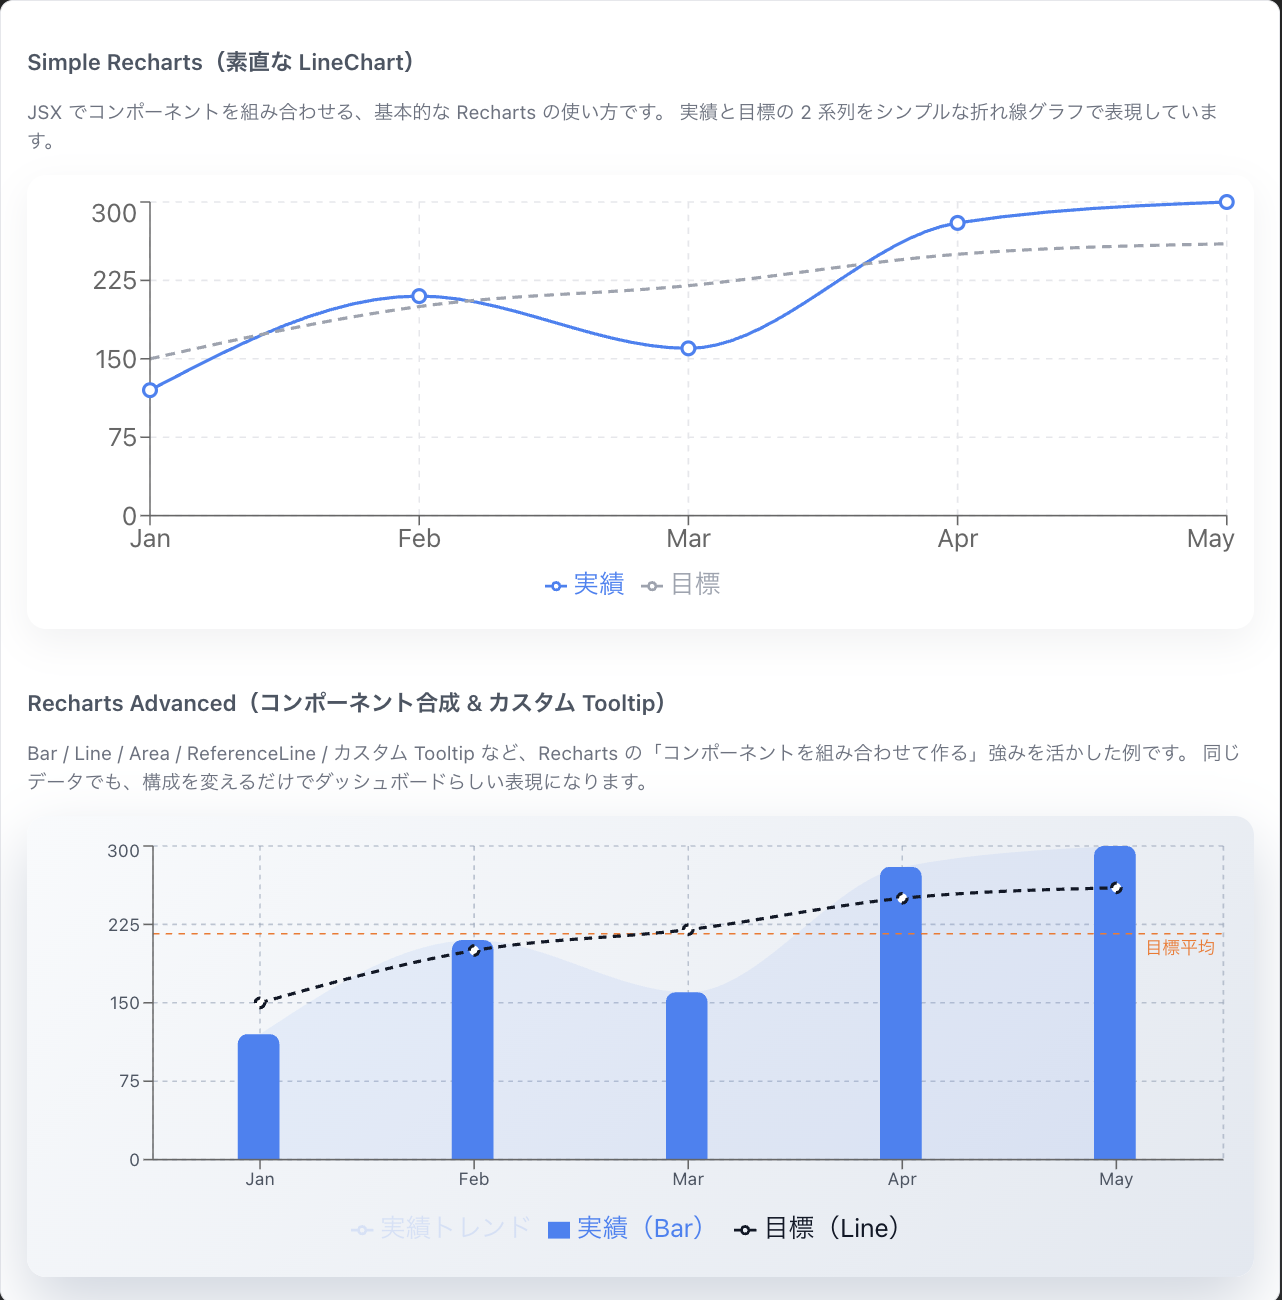Toggle the 目標（Line）legend entry
The height and width of the screenshot is (1300, 1282).
(x=816, y=1228)
